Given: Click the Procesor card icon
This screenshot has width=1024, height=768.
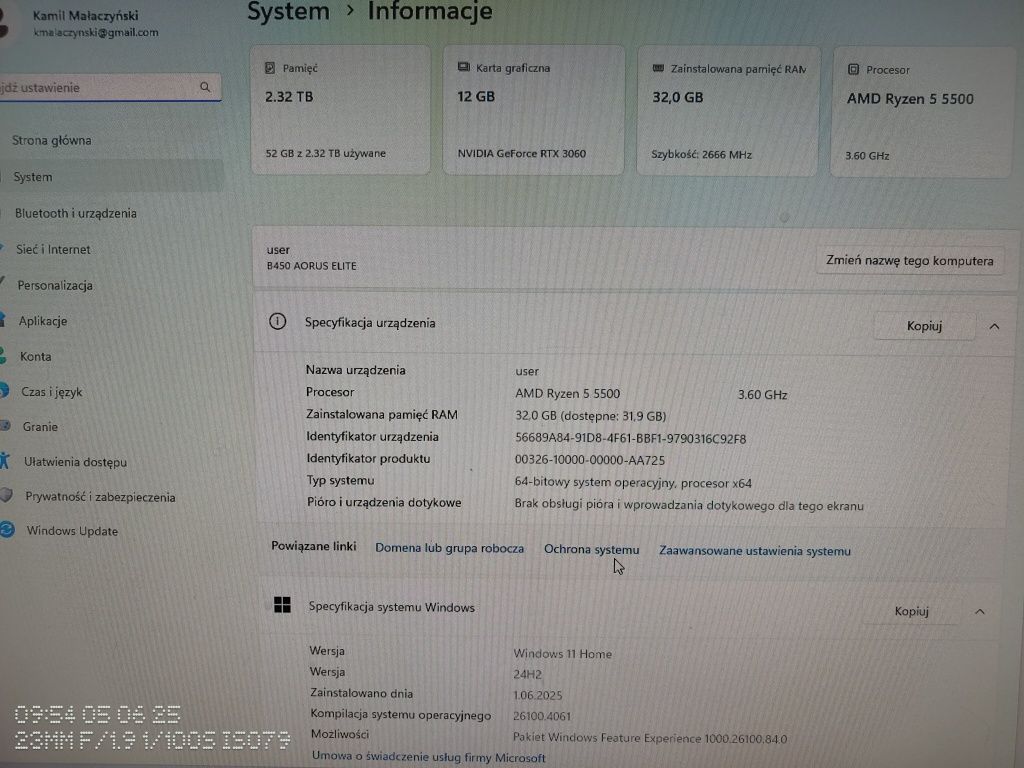Looking at the screenshot, I should [x=853, y=69].
